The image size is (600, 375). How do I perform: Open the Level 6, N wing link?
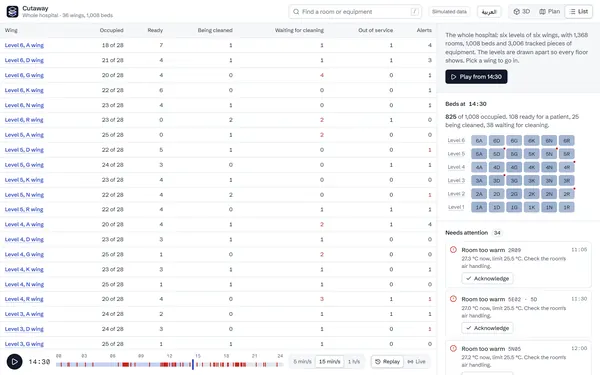pos(24,105)
